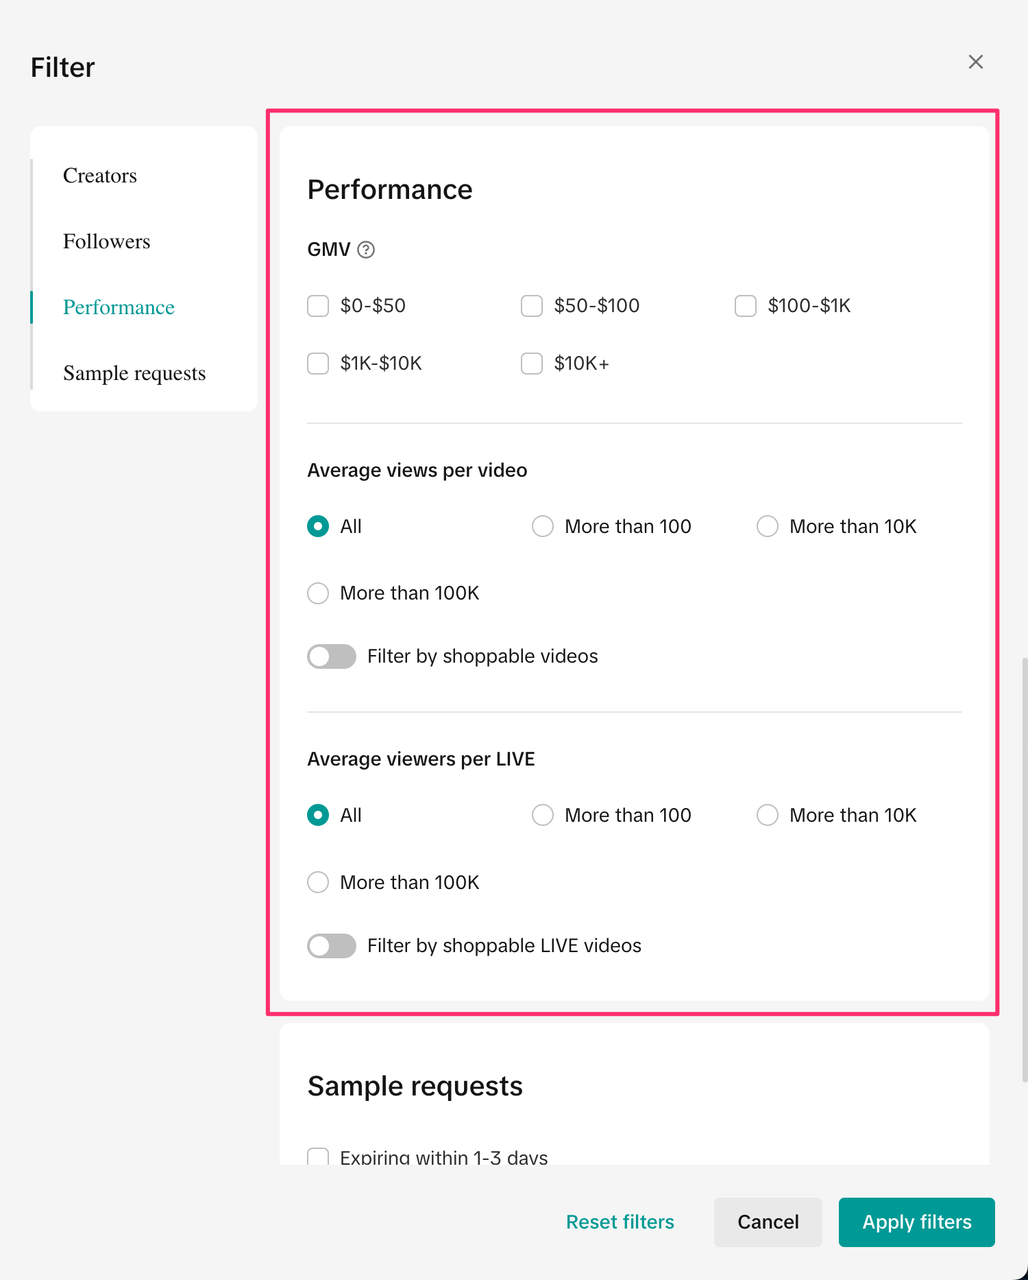
Task: Check the $0-$50 GMV checkbox
Action: coord(318,306)
